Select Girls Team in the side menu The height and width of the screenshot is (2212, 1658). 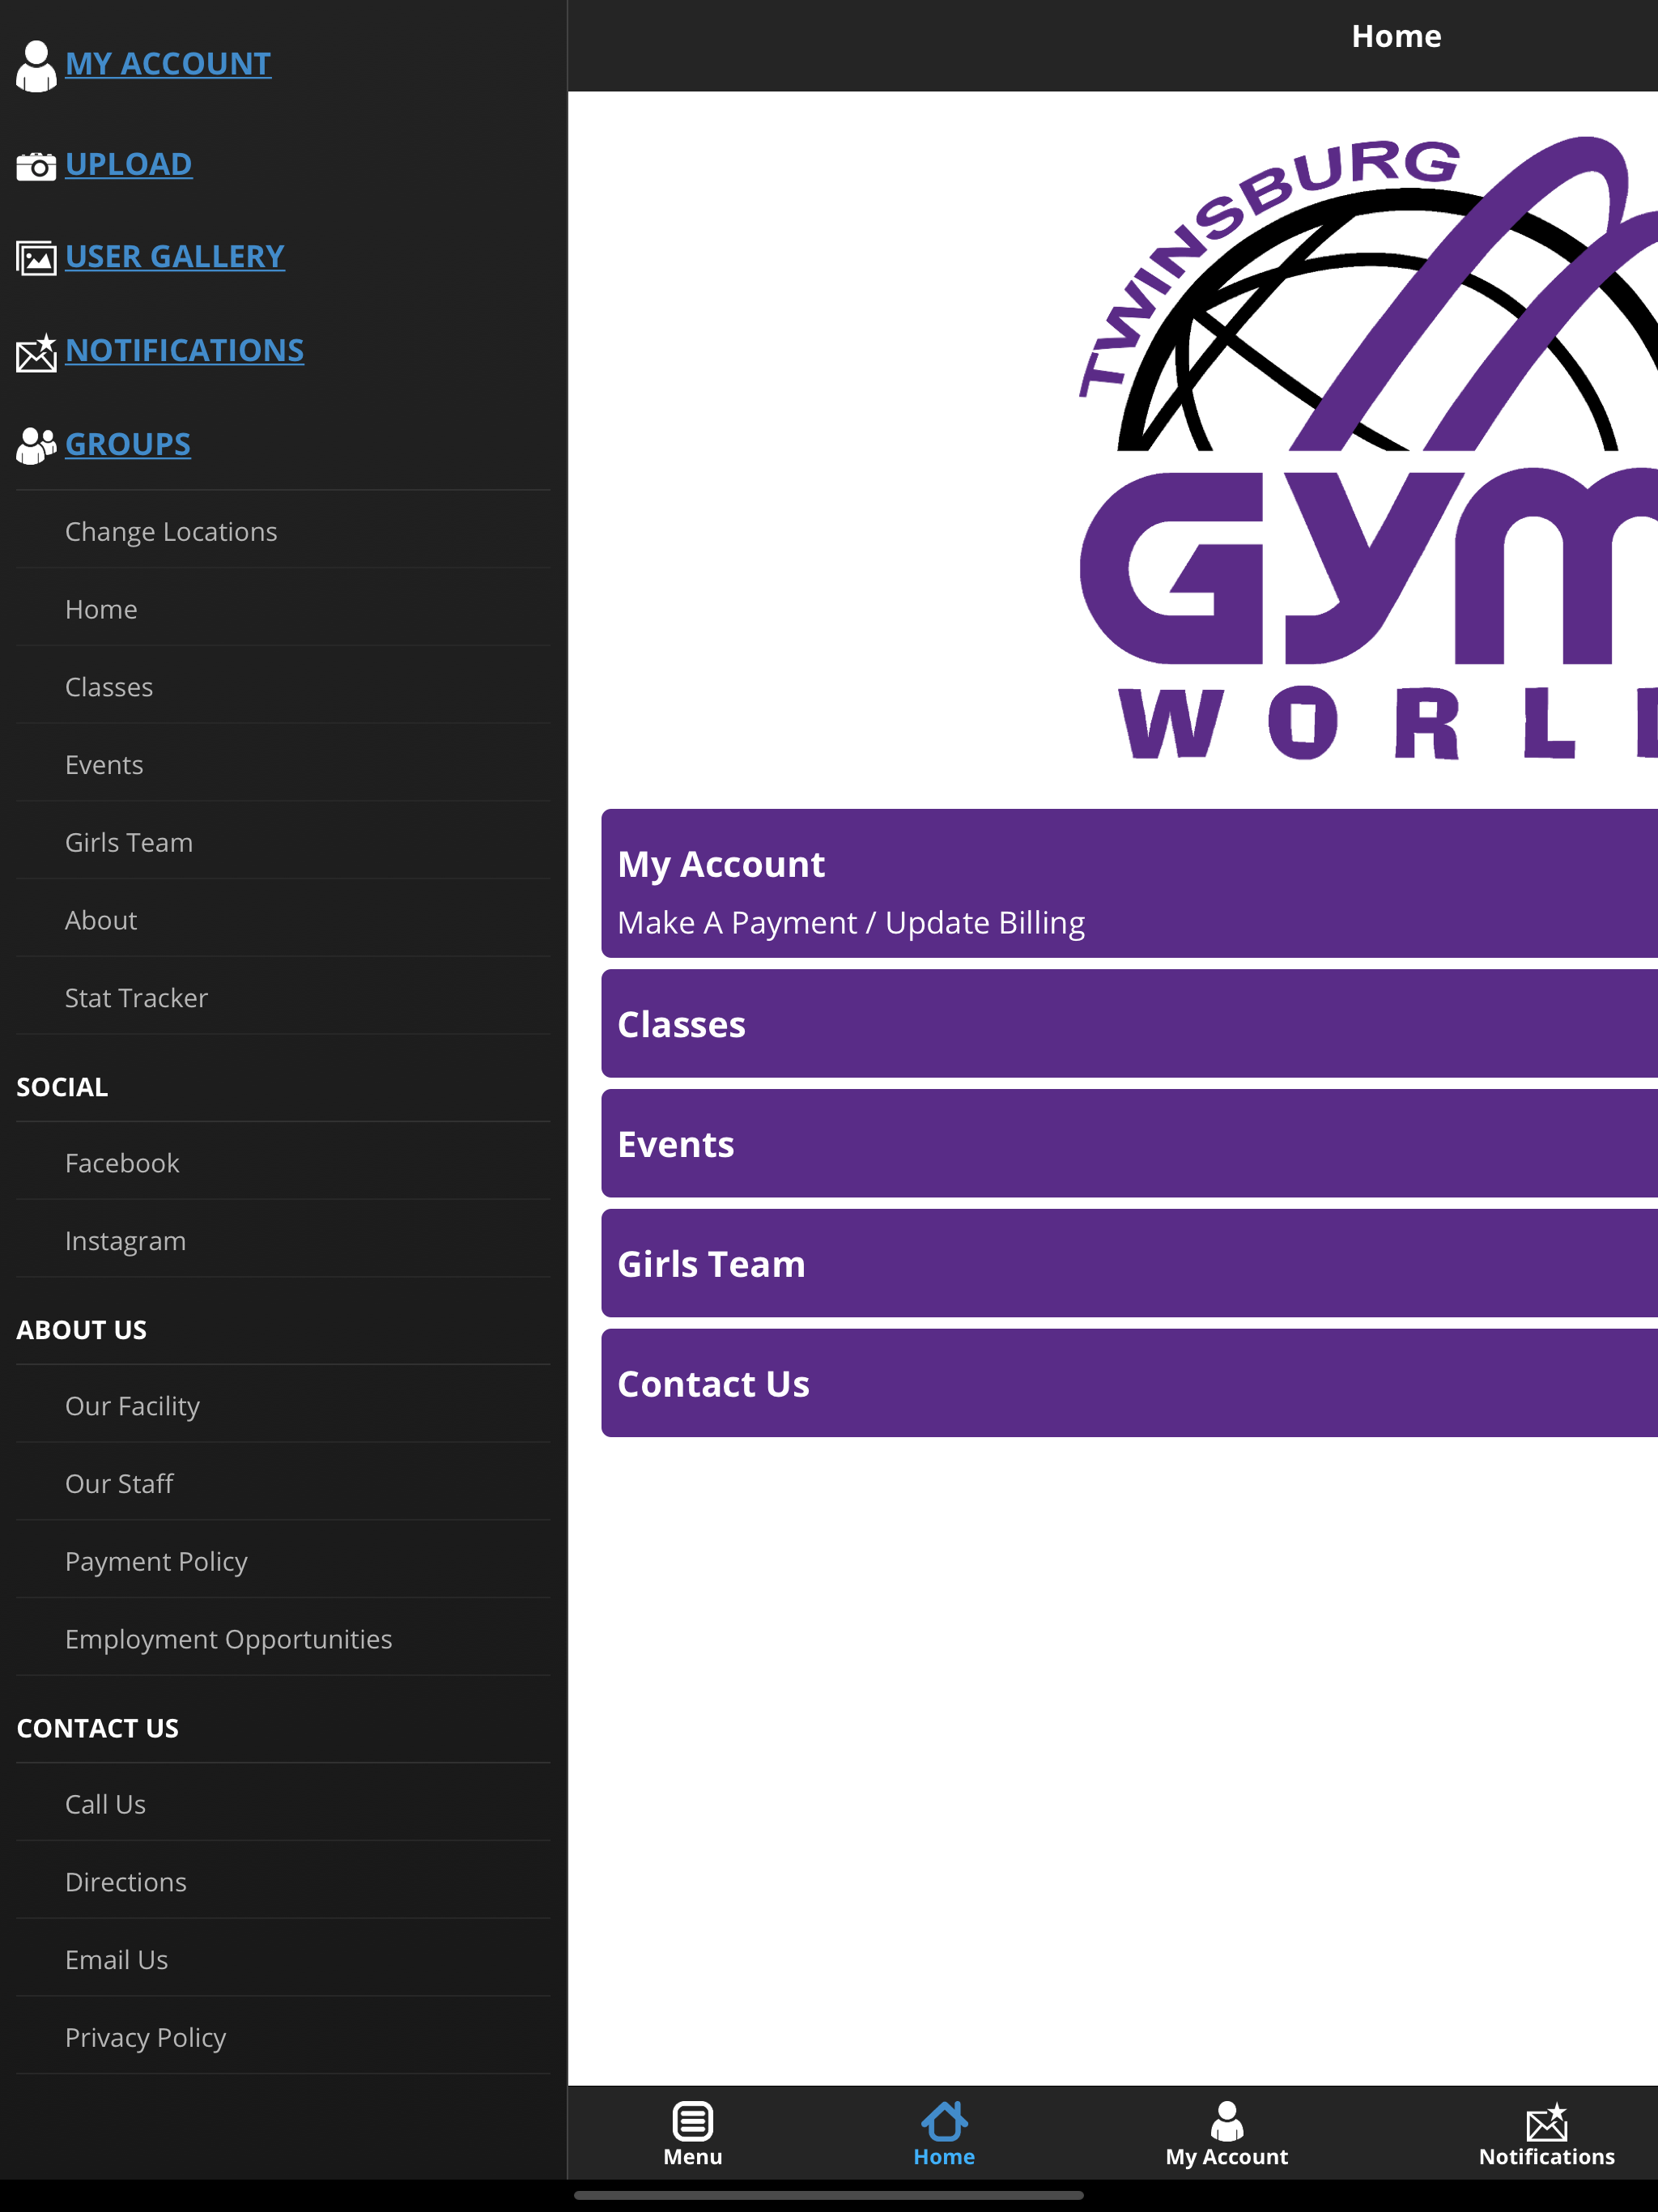pyautogui.click(x=283, y=842)
